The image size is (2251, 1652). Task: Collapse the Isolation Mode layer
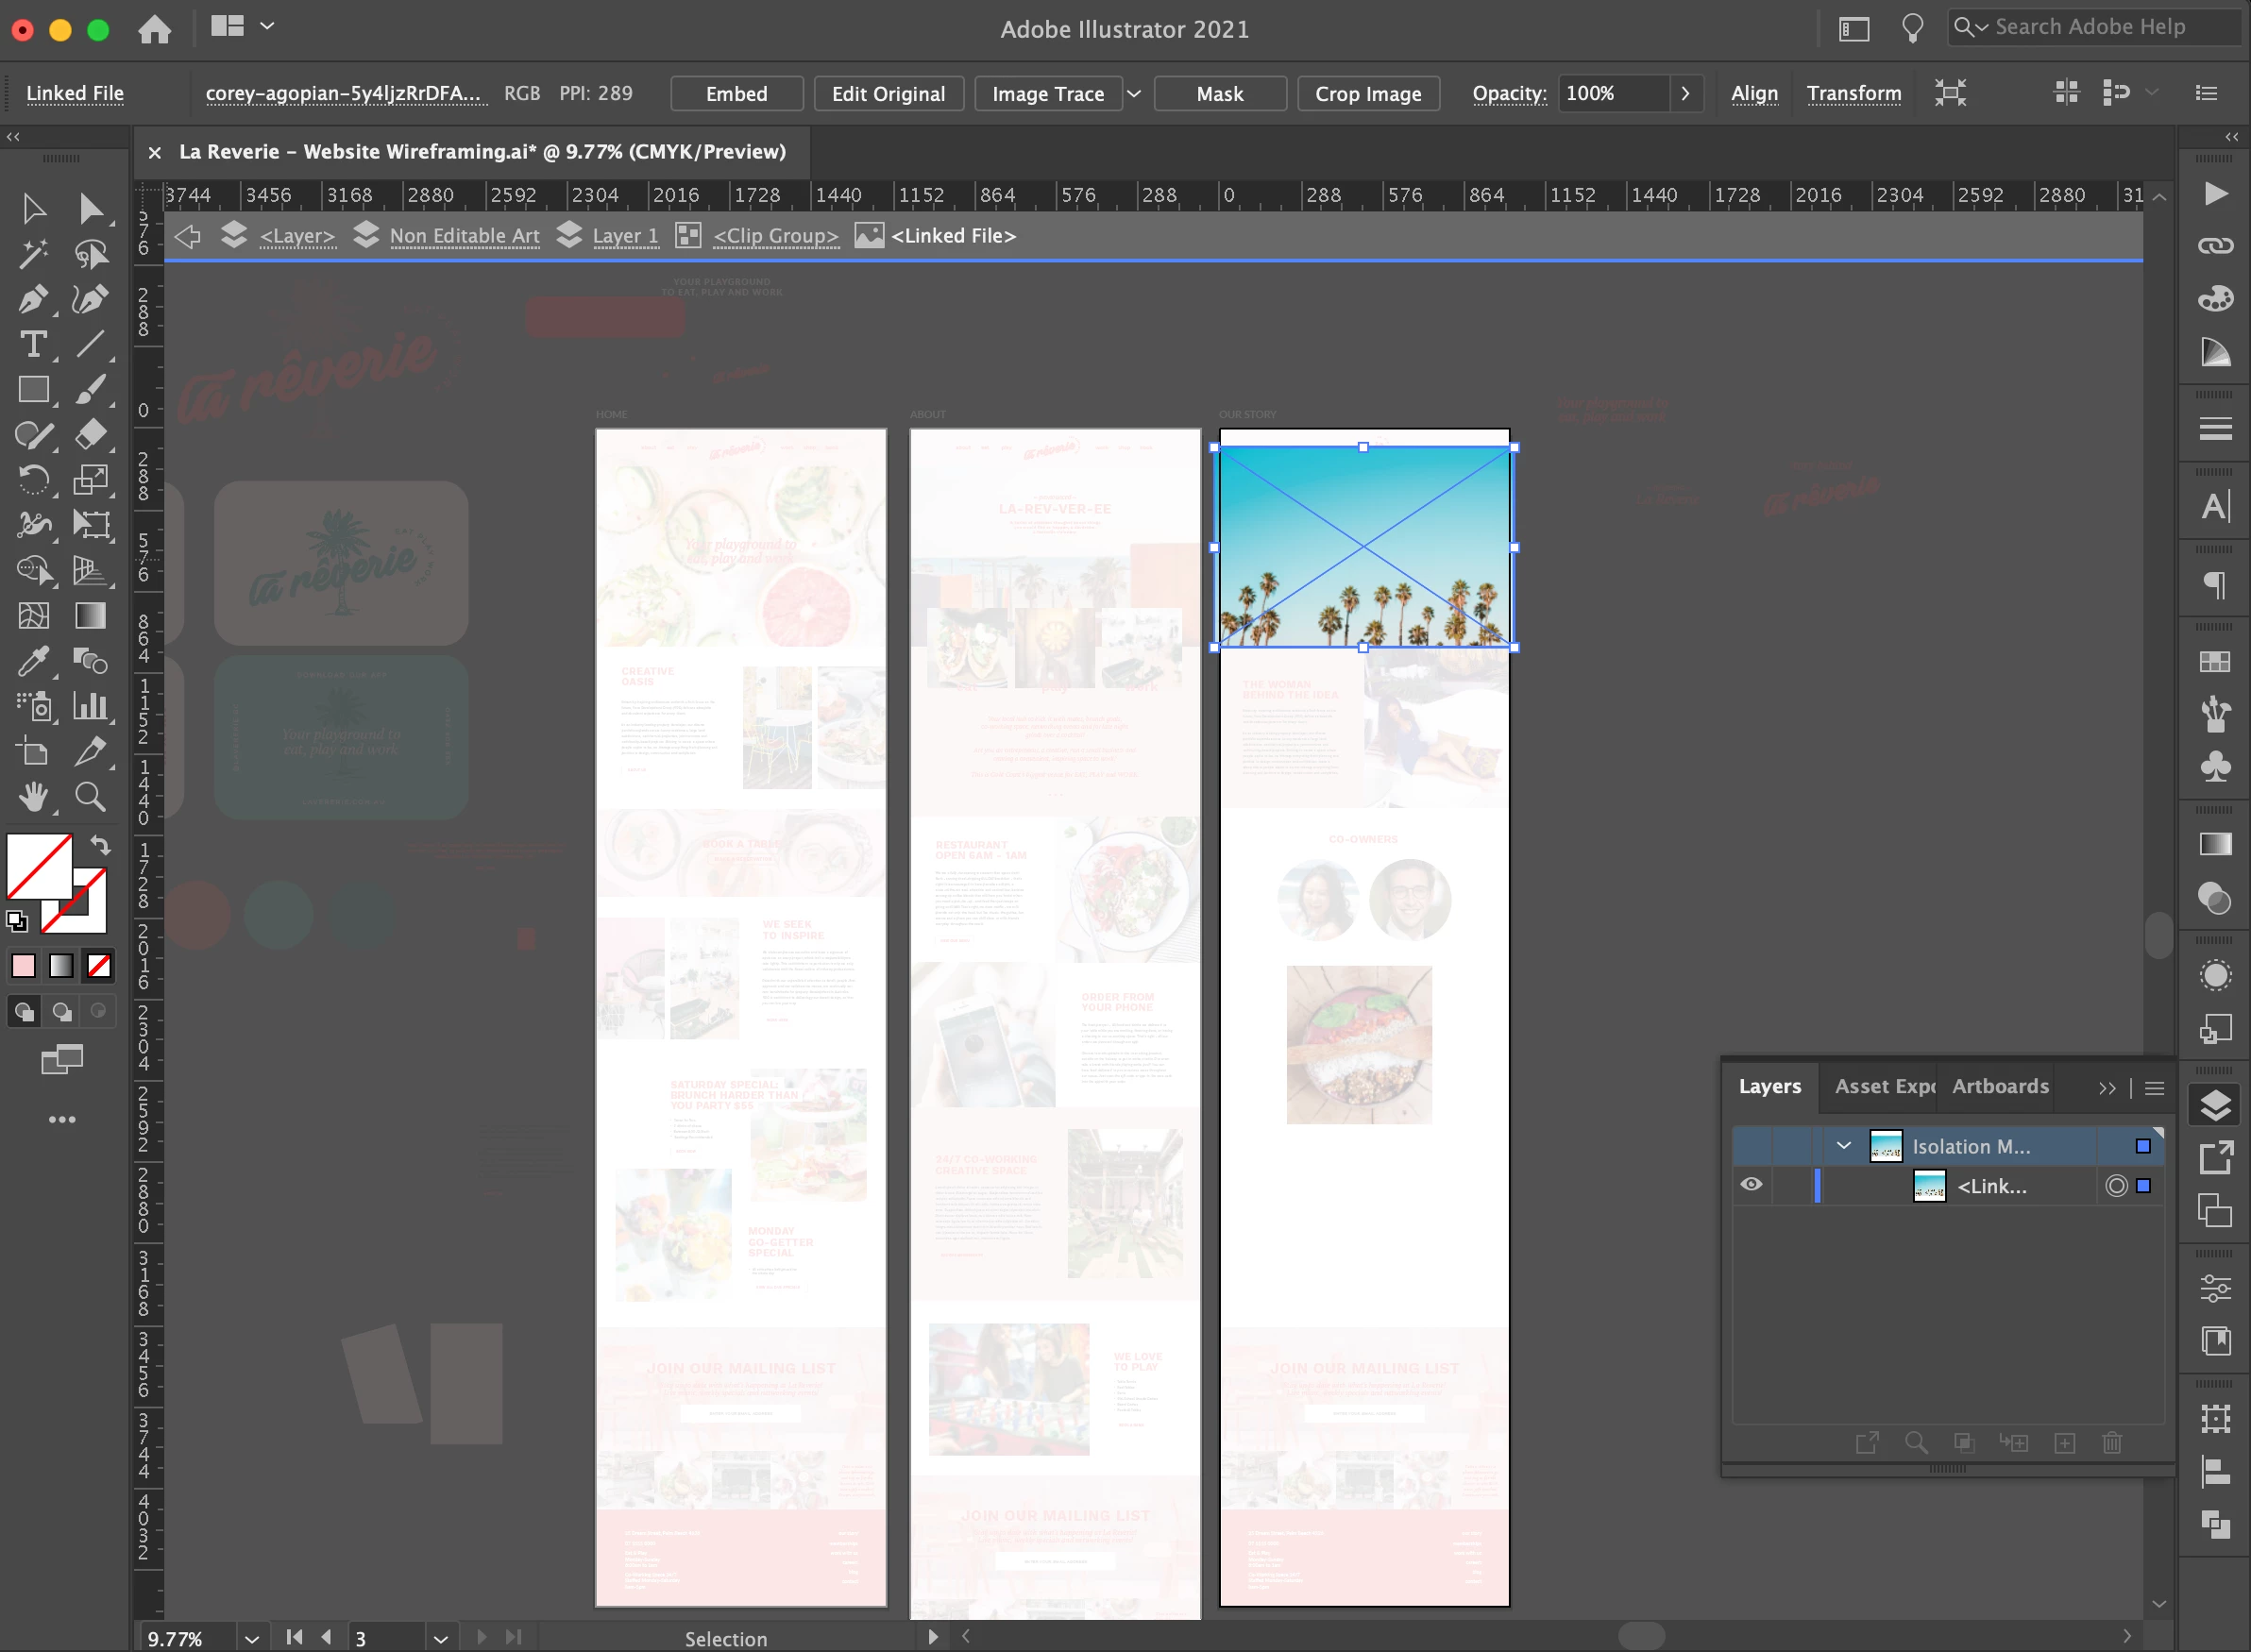[x=1844, y=1146]
